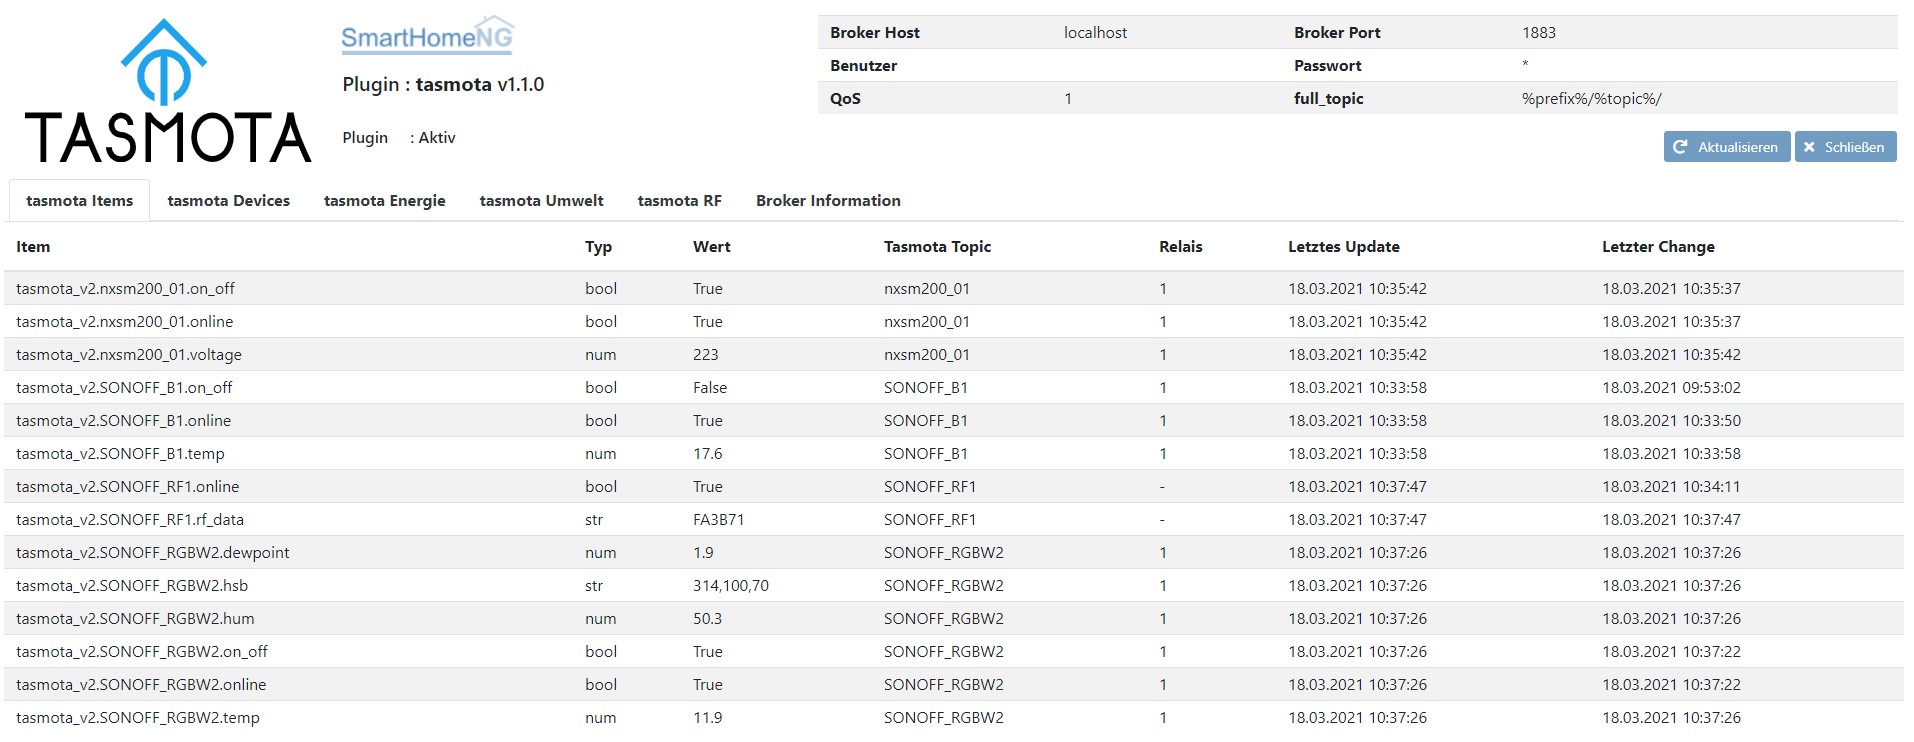The image size is (1914, 742).
Task: Select item tasmota_v2.SONOFF_RGBW2.hum
Action: (x=135, y=619)
